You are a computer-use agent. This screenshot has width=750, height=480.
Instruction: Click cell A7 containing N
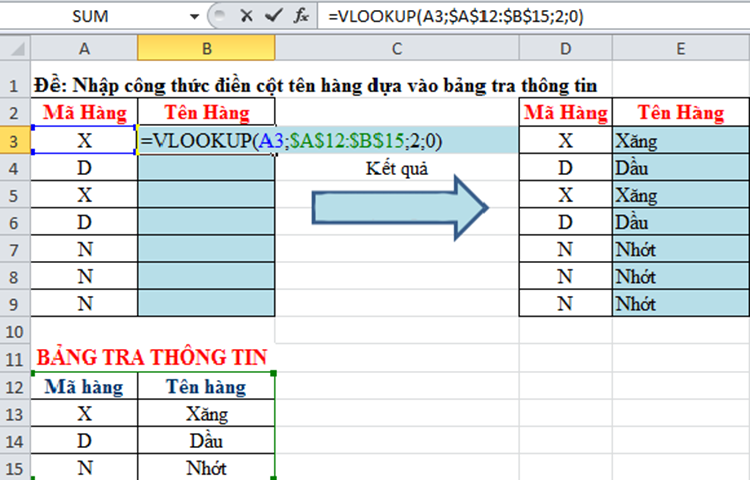(85, 250)
